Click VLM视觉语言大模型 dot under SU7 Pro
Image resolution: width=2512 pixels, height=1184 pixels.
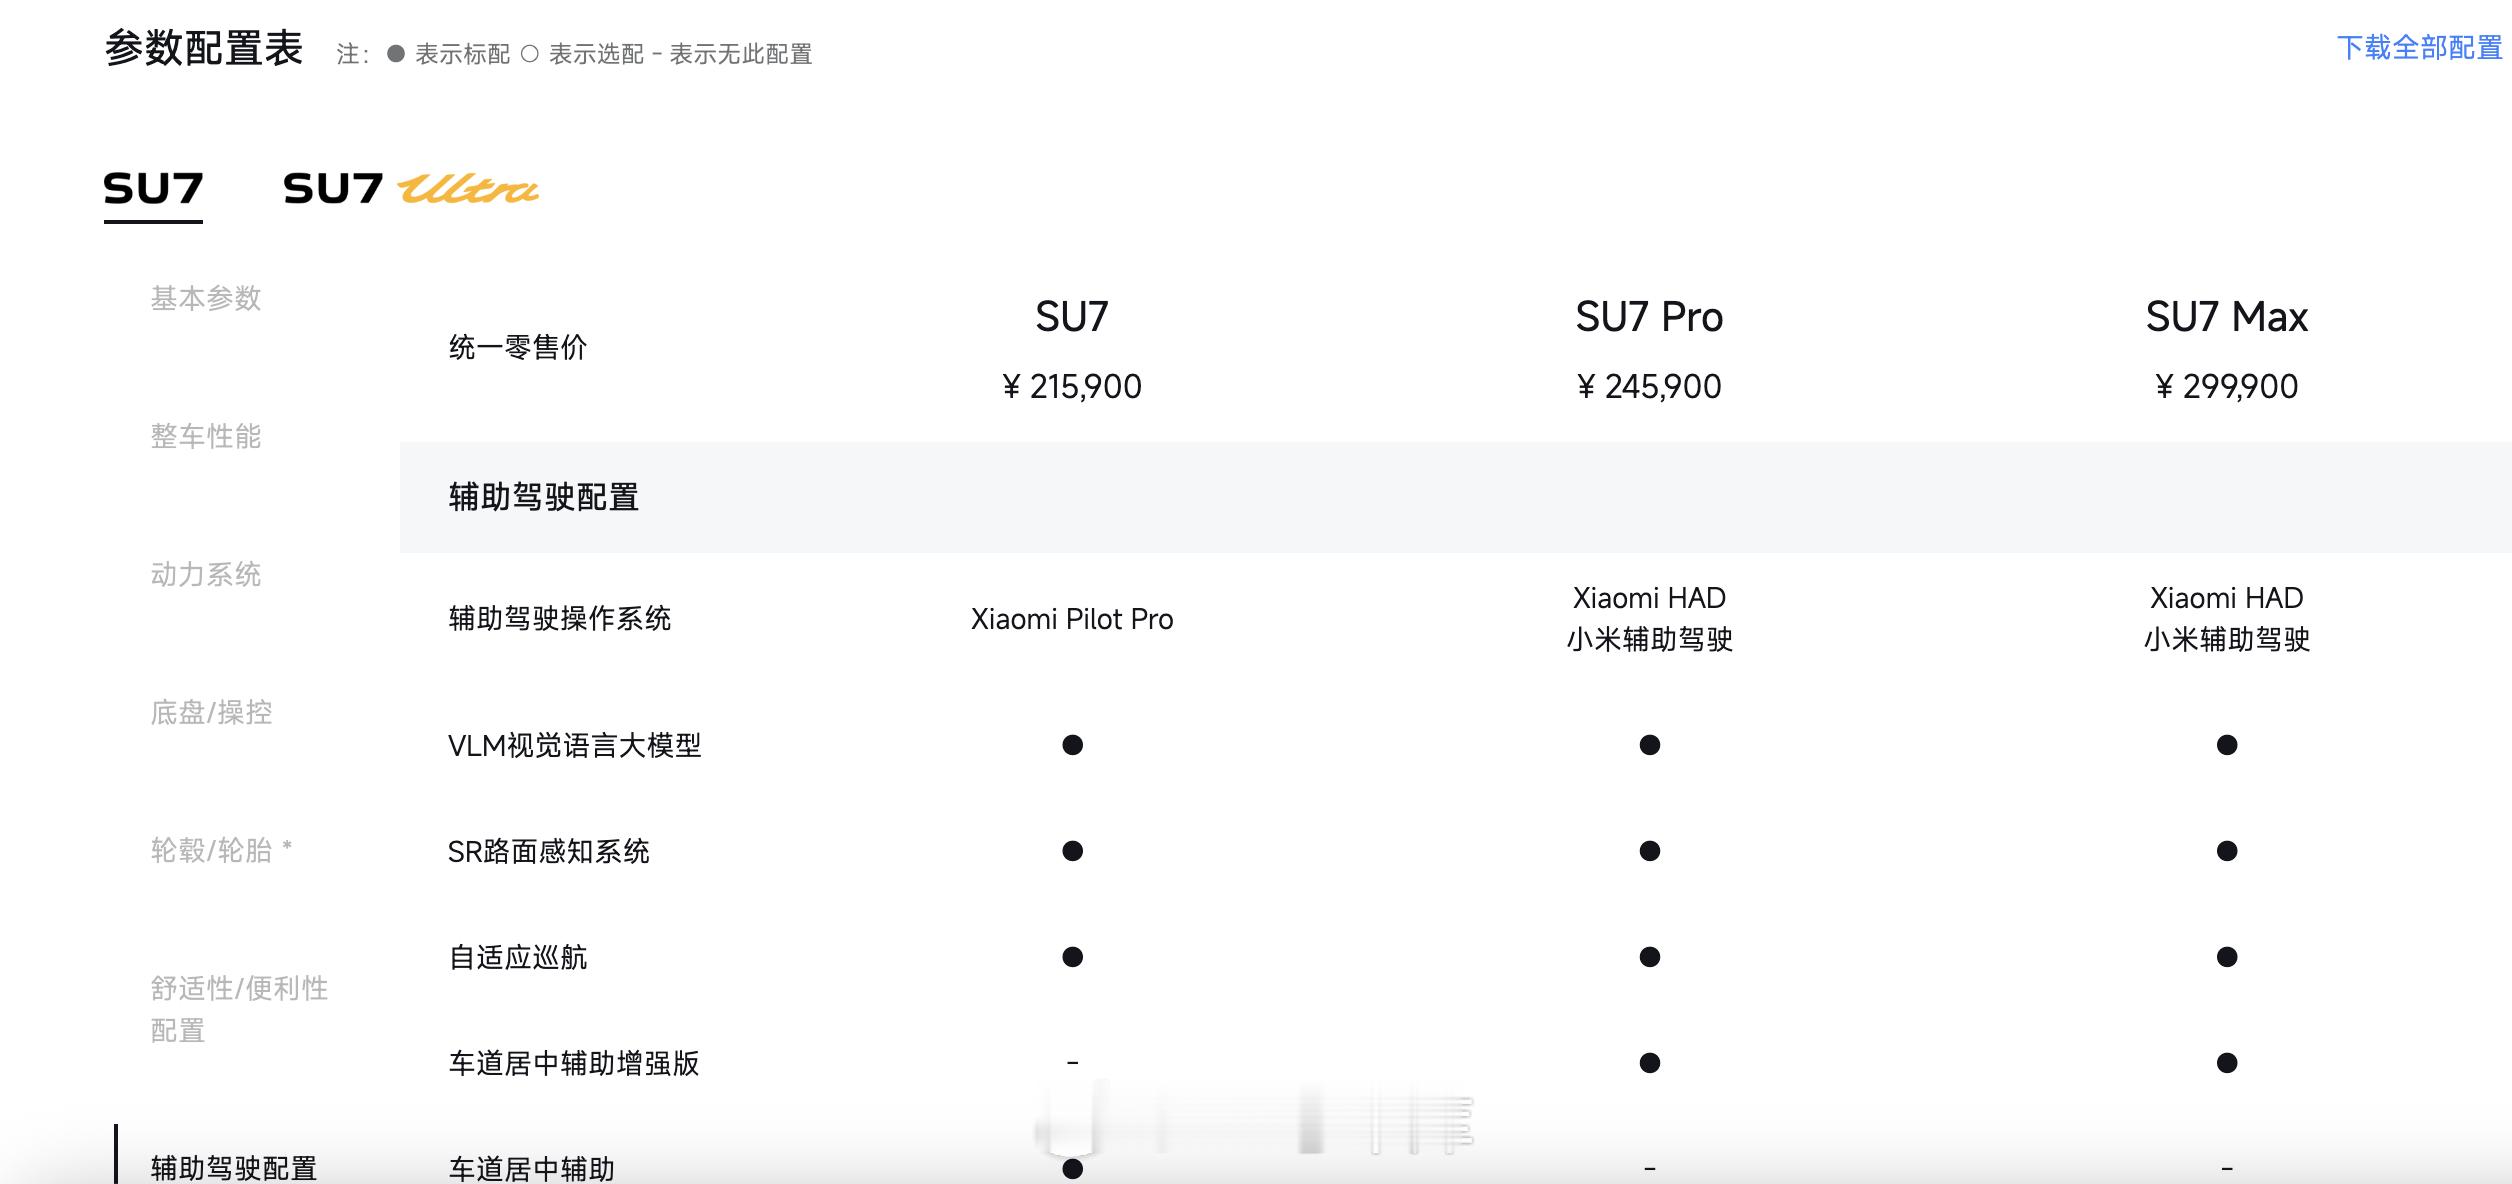coord(1649,745)
